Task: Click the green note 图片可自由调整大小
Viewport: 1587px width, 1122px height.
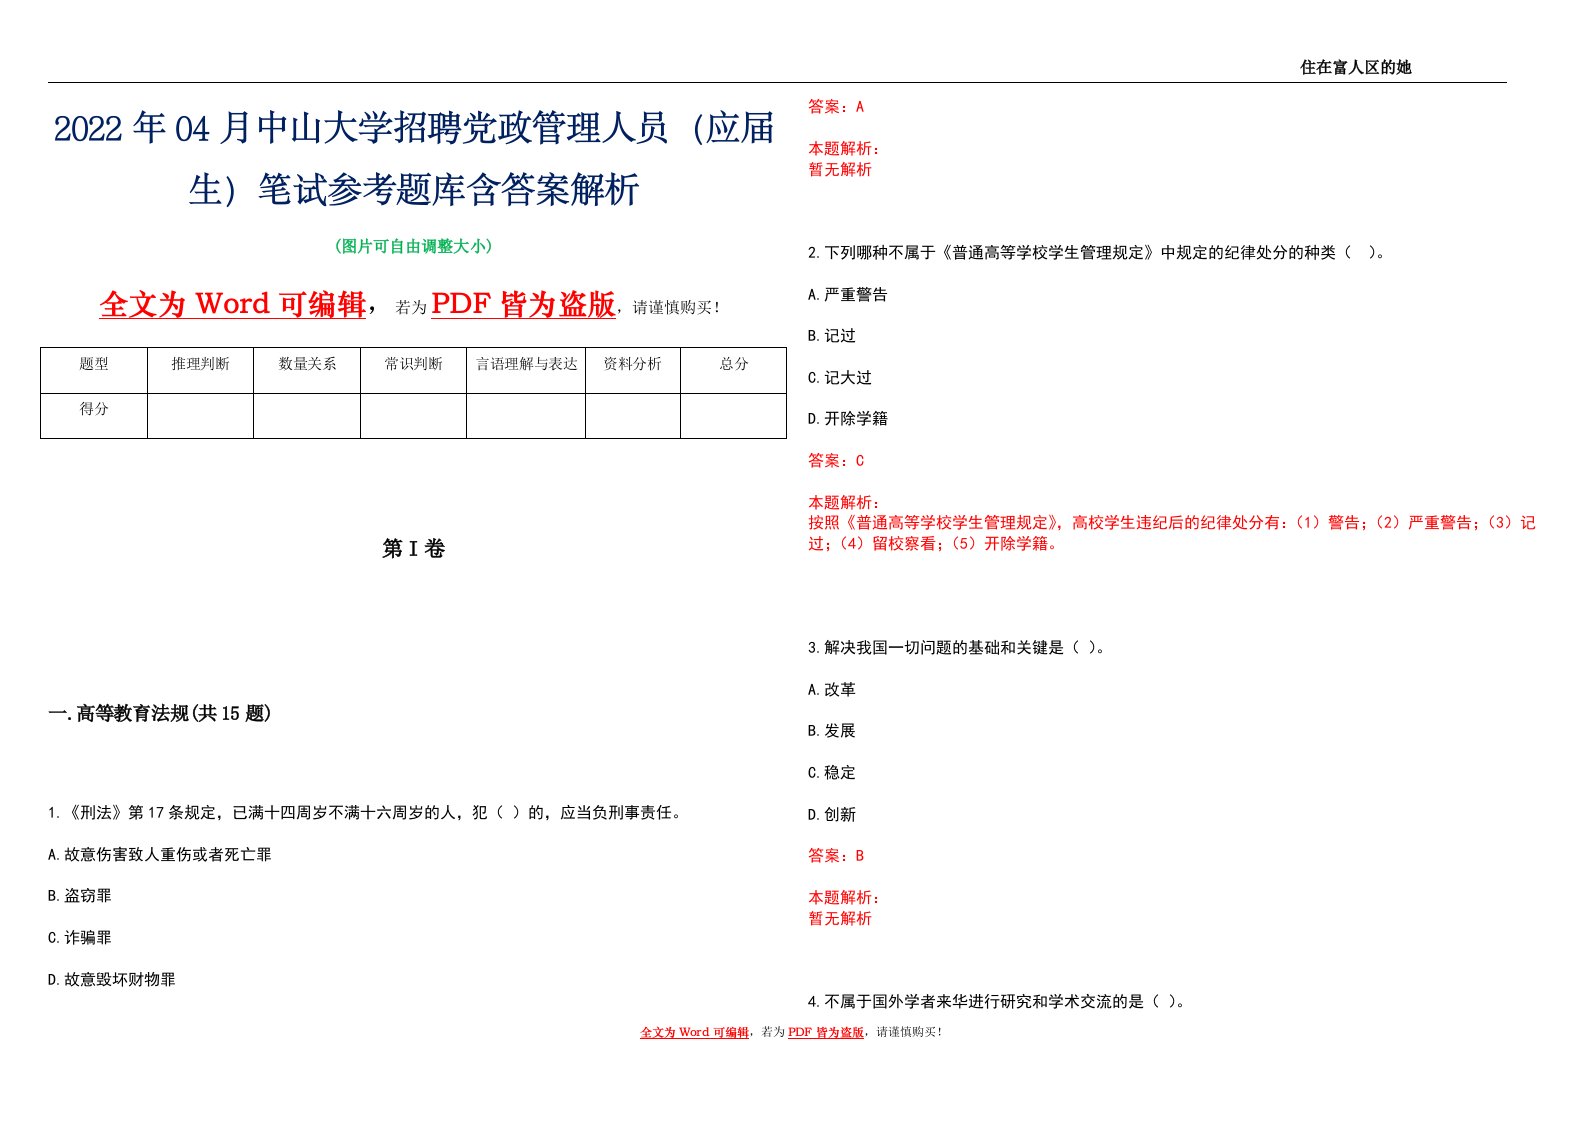Action: [x=414, y=246]
